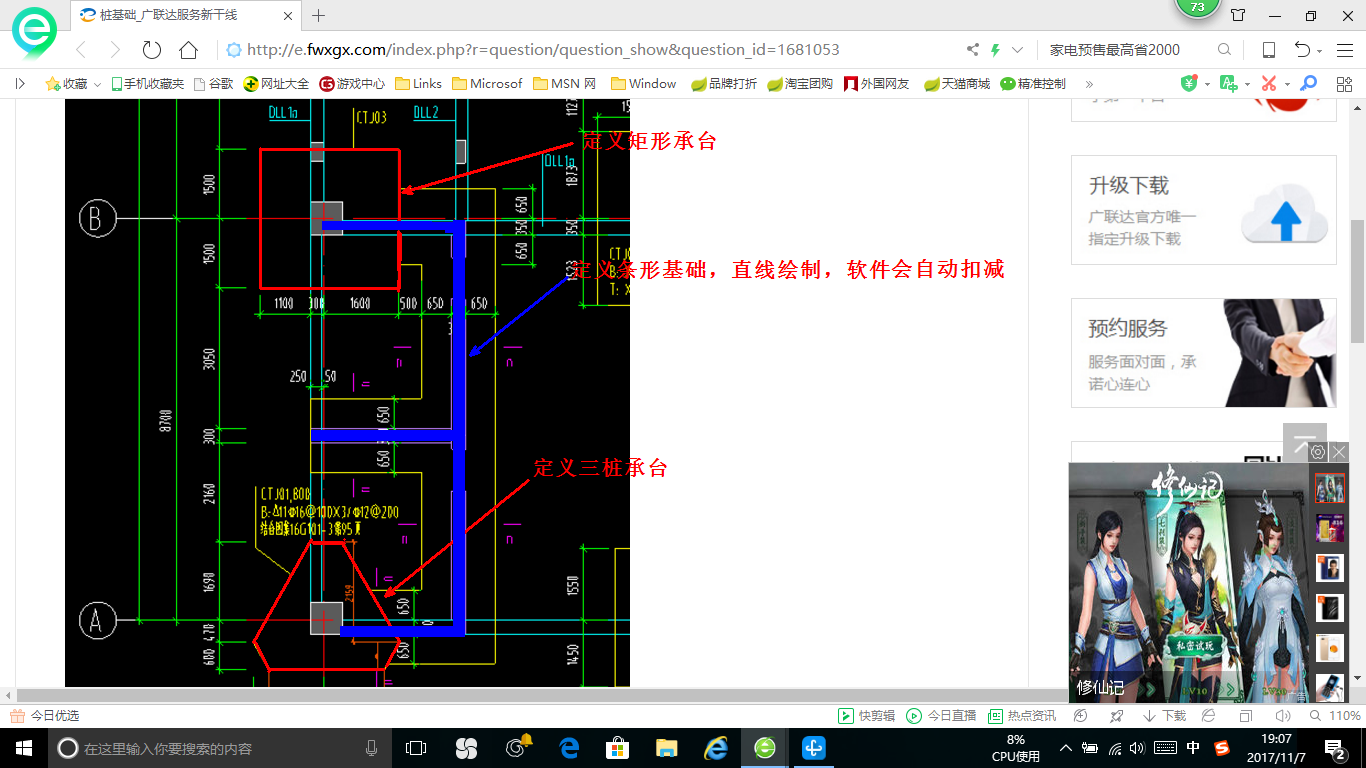This screenshot has height=768, width=1366.
Task: Click the search magnifier icon
Action: [x=1224, y=49]
